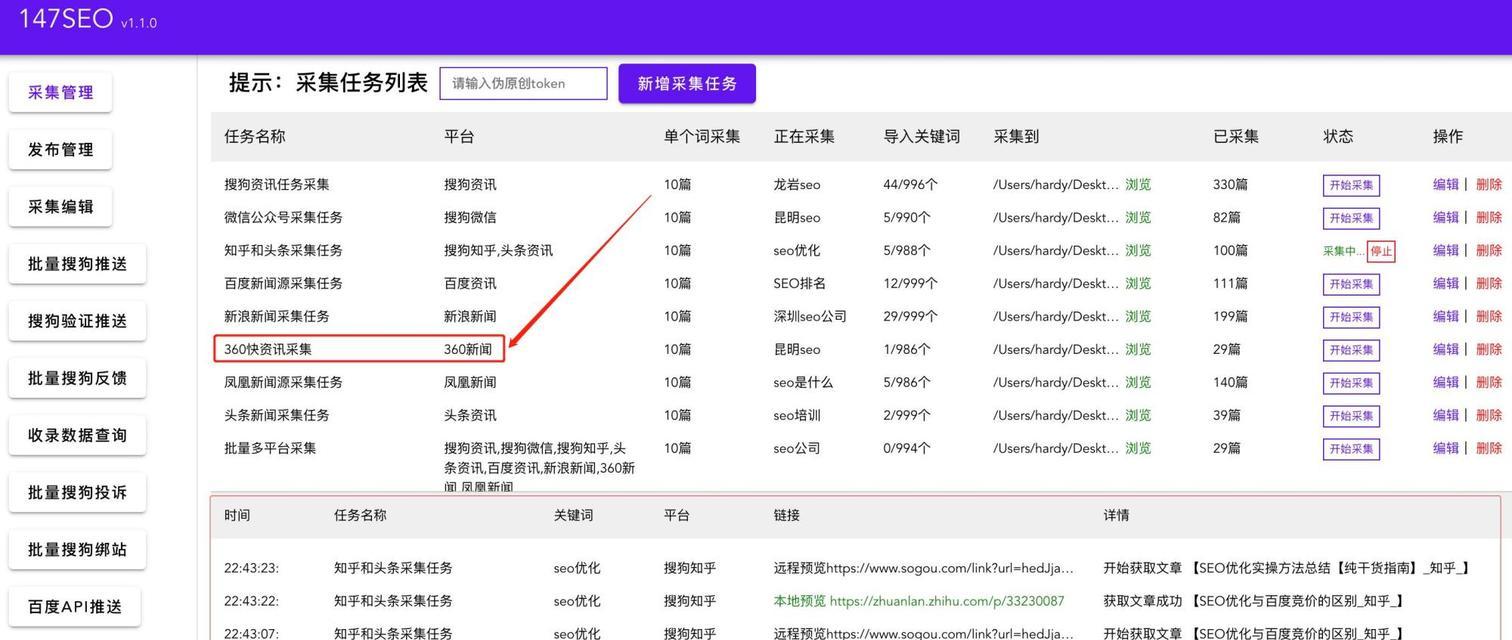Image resolution: width=1512 pixels, height=640 pixels.
Task: Delete the 批量多平台采集 task
Action: tap(1489, 448)
